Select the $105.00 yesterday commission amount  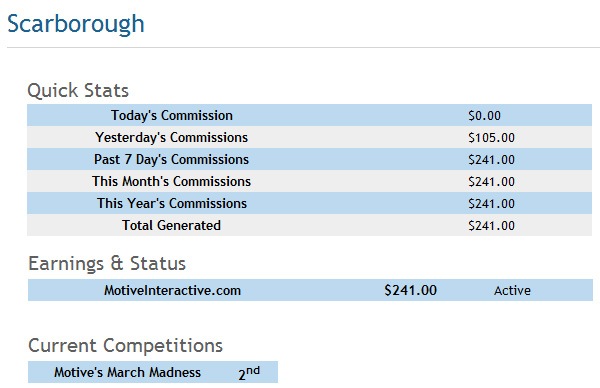pos(491,137)
